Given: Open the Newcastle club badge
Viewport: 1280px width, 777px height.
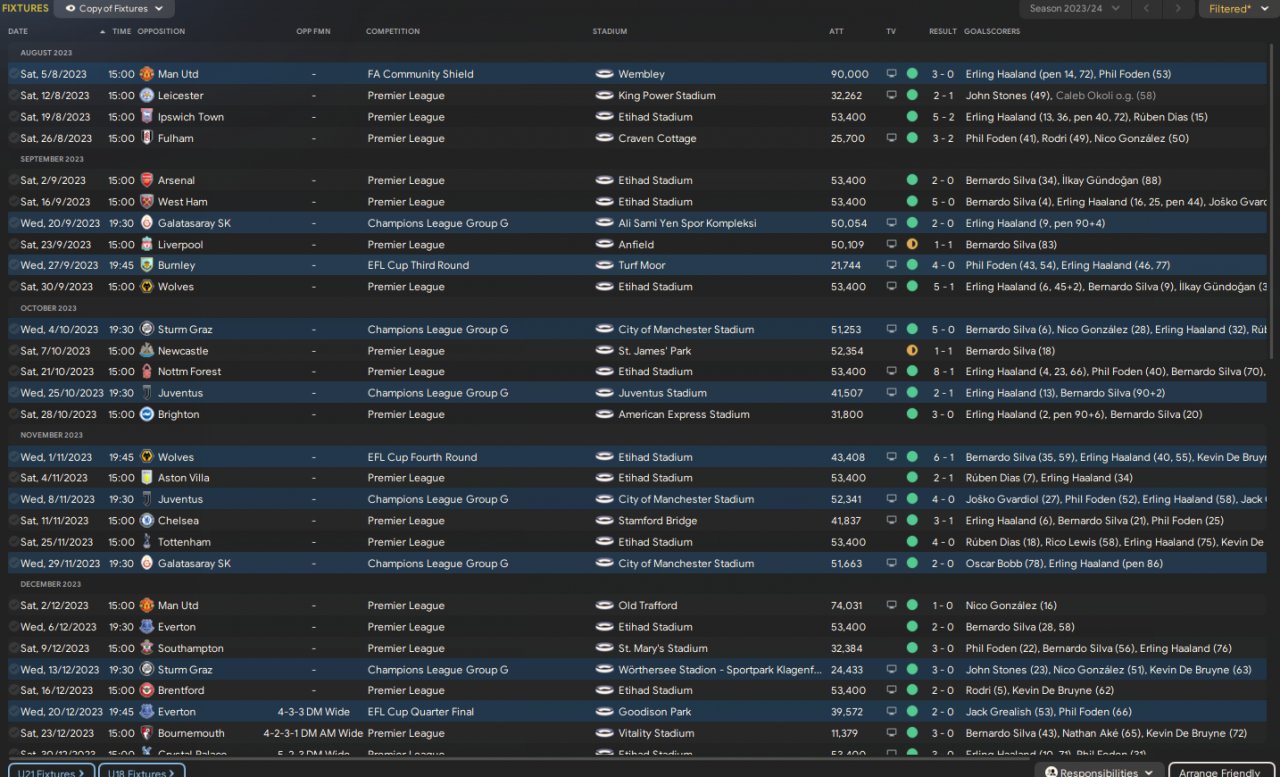Looking at the screenshot, I should point(147,351).
